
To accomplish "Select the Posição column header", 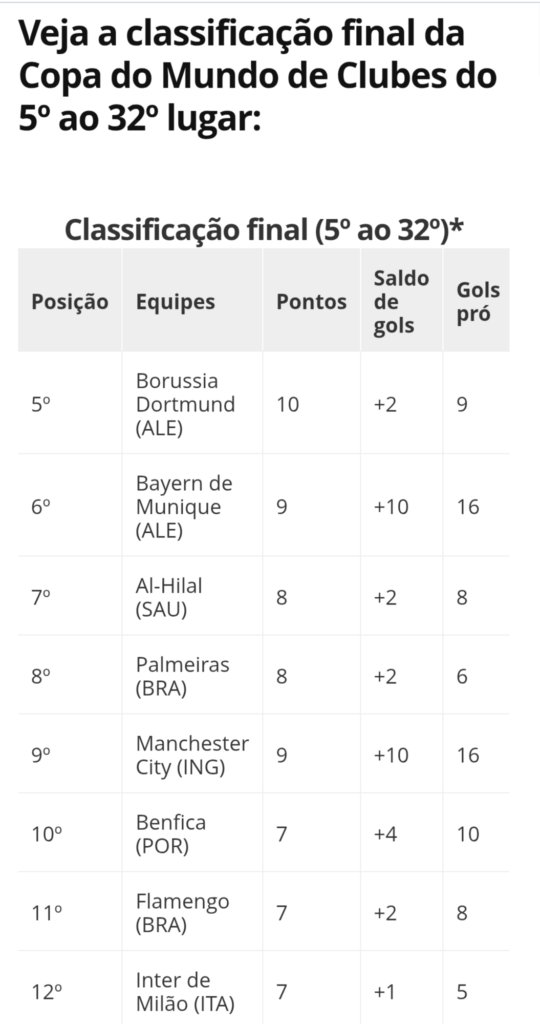I will coord(70,302).
